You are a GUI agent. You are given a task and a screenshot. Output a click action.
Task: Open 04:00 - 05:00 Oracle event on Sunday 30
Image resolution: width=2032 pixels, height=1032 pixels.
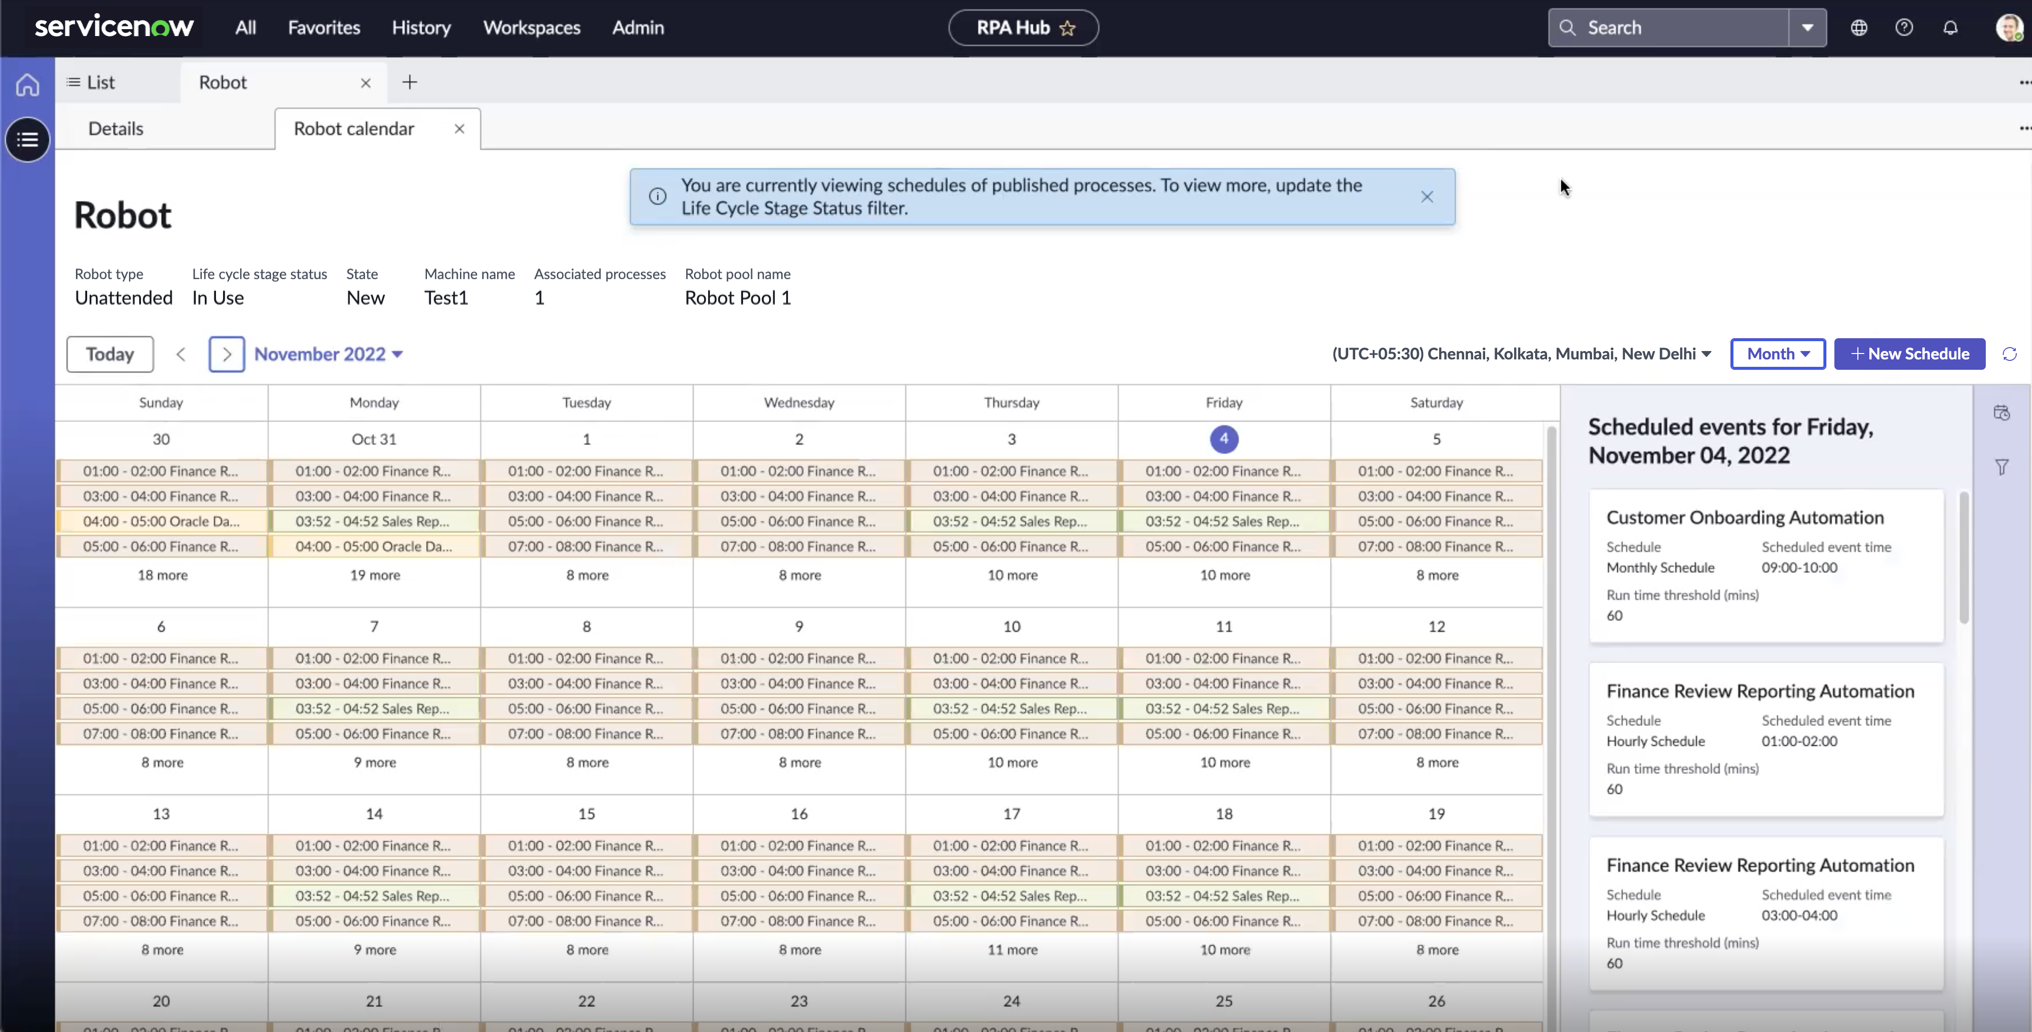(x=162, y=521)
